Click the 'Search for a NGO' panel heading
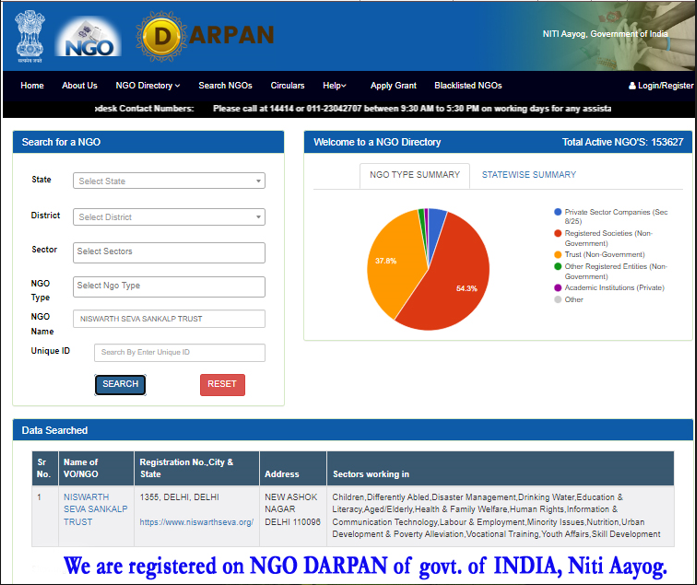 click(61, 142)
